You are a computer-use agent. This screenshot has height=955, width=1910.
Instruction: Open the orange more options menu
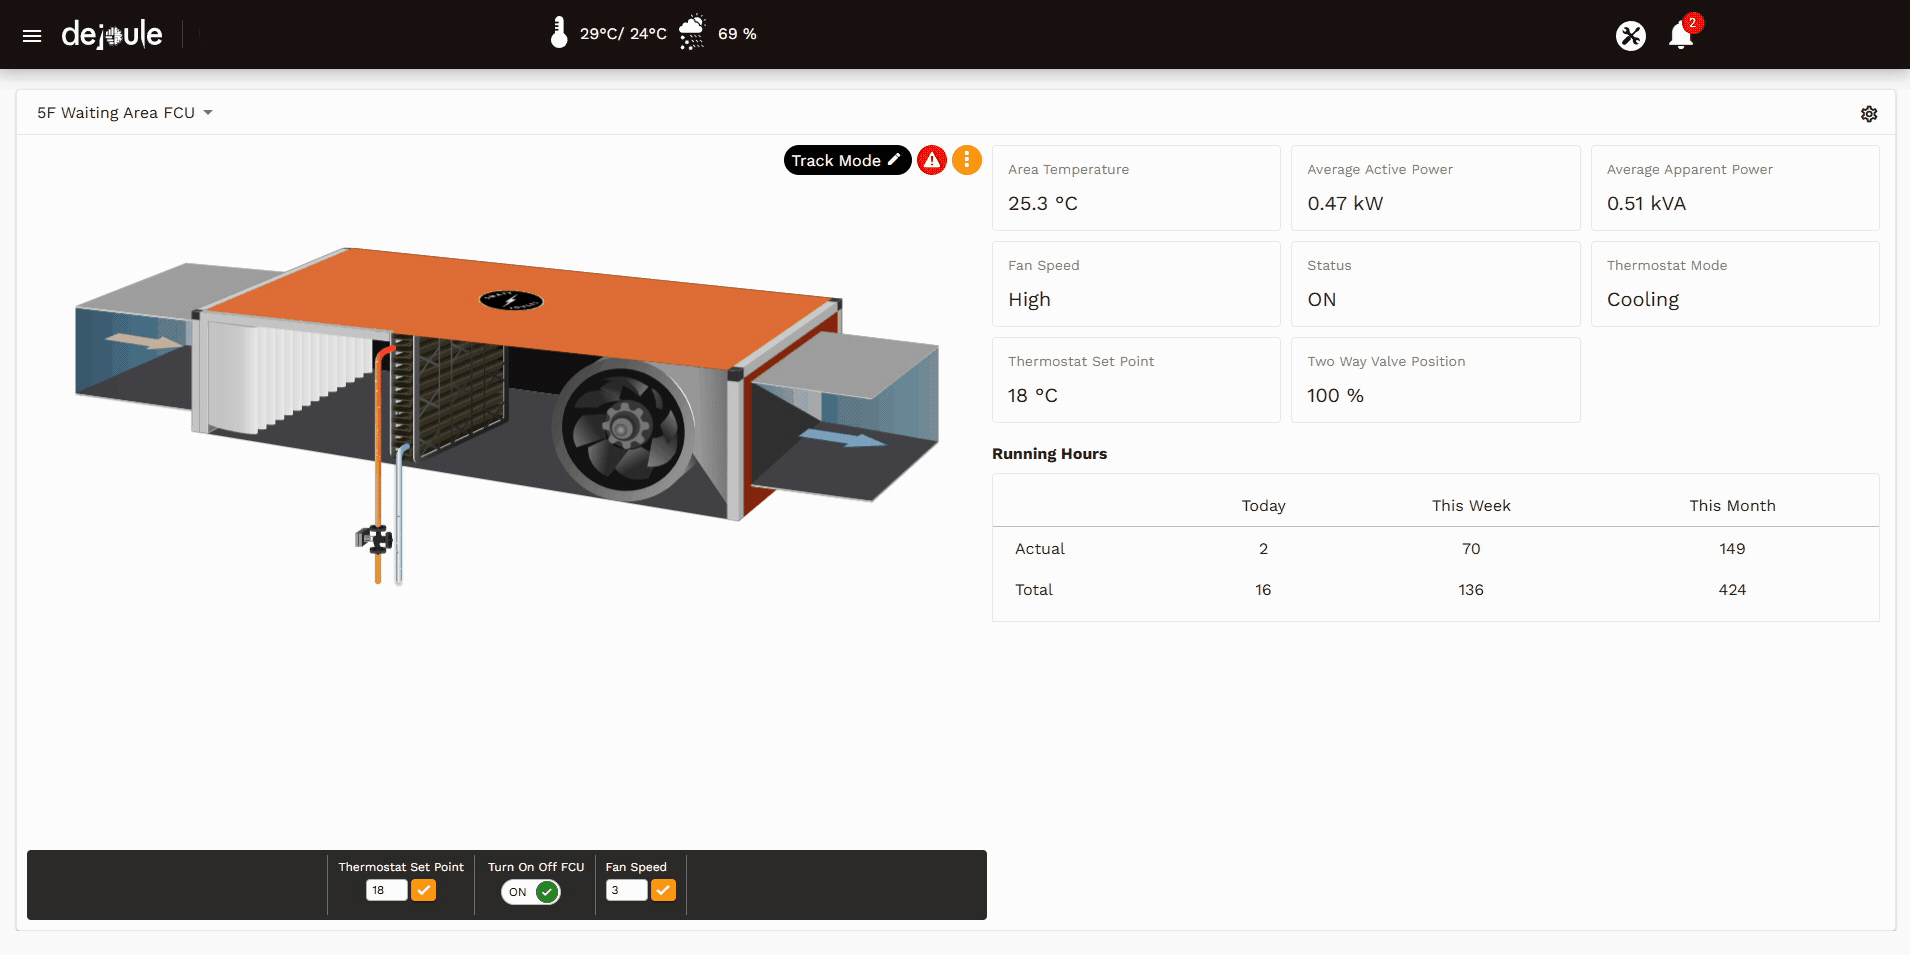[967, 160]
